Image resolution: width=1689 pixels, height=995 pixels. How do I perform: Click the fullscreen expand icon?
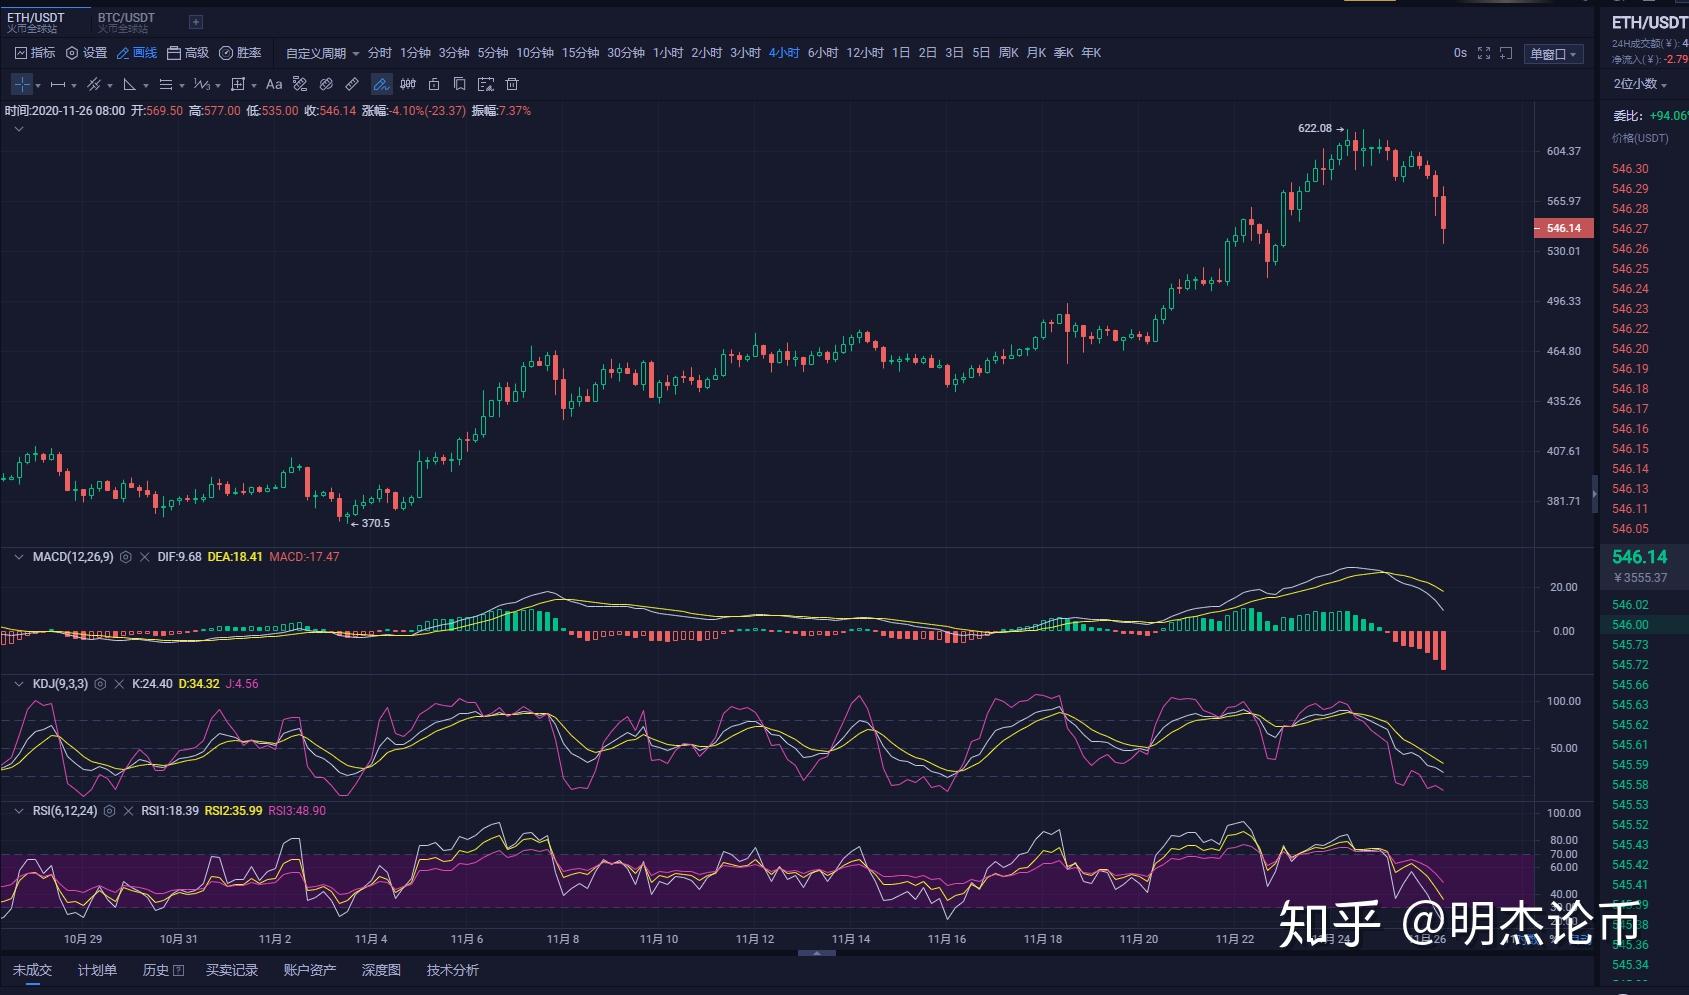pos(1484,53)
